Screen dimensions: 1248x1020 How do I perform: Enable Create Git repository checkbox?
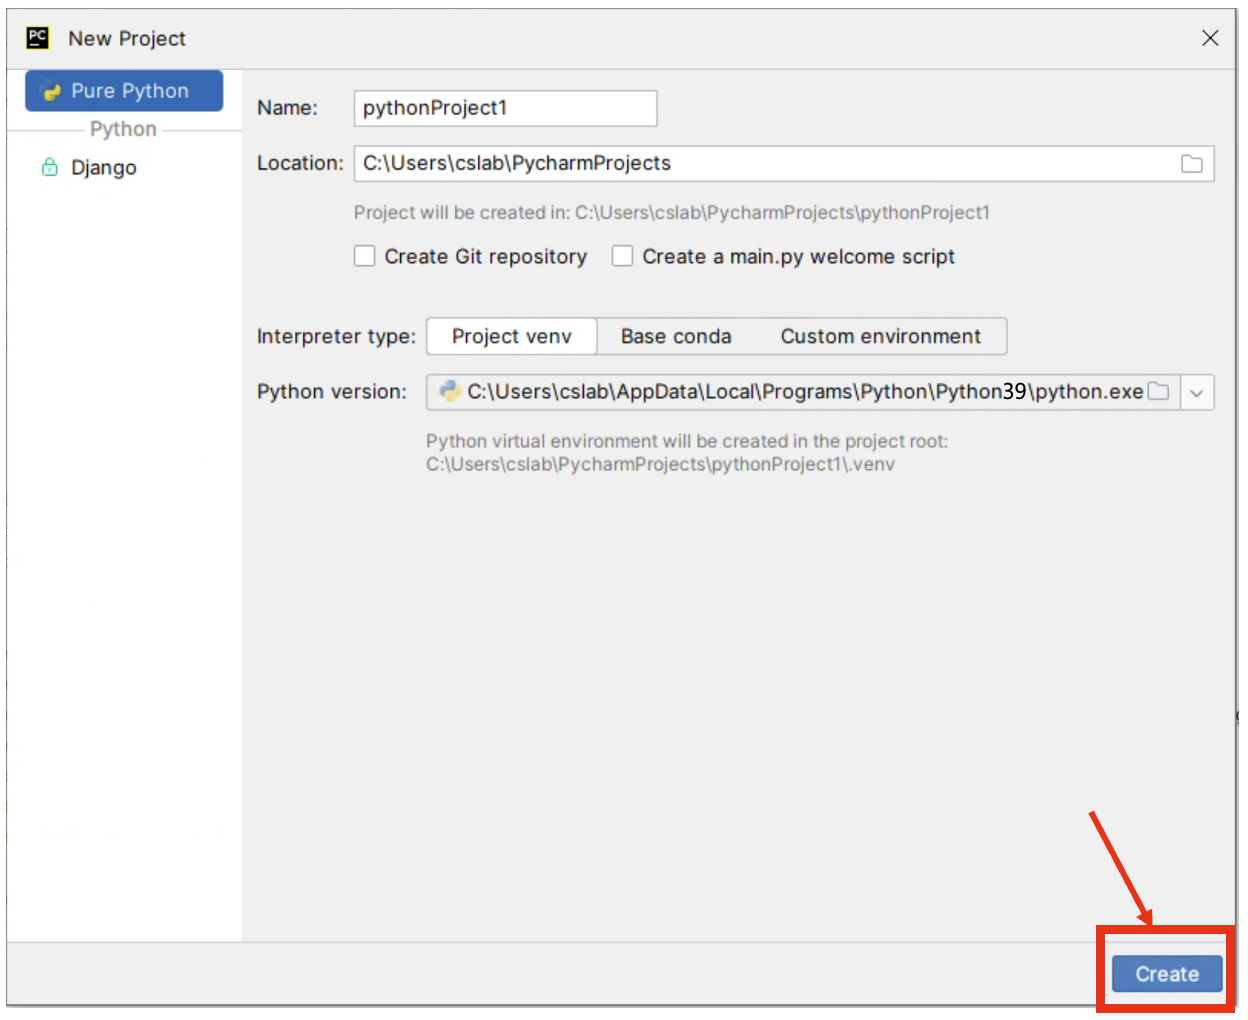click(x=364, y=256)
